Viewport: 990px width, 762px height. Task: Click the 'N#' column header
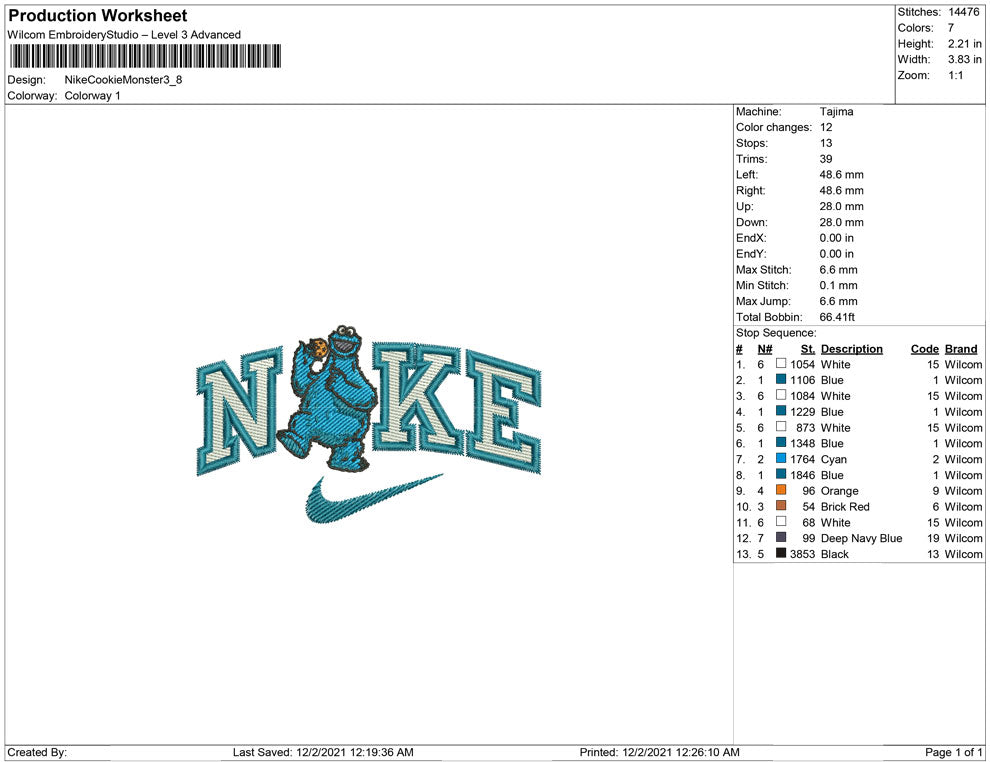coord(765,348)
